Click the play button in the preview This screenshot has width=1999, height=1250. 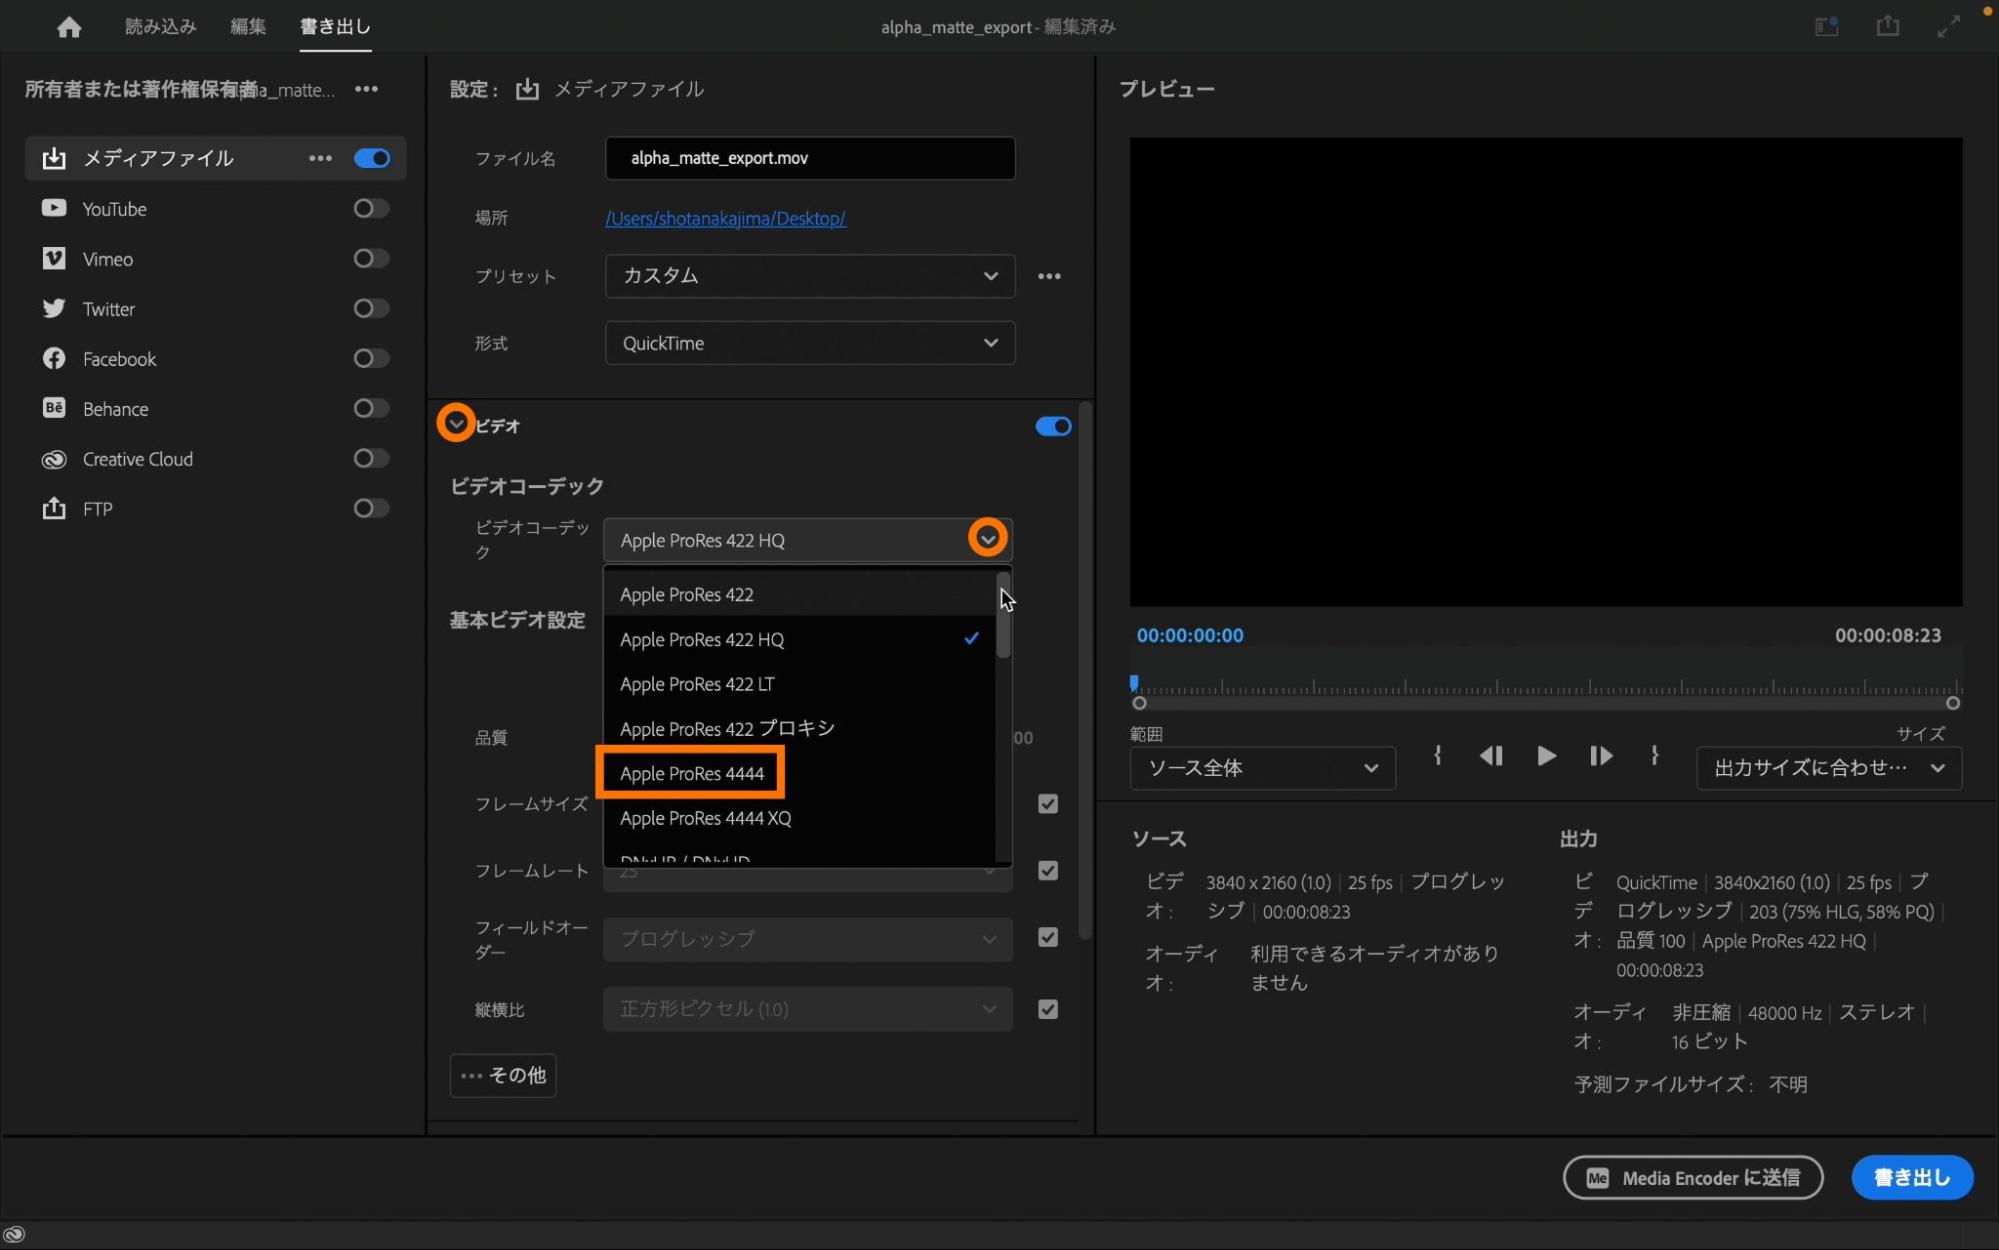click(1545, 756)
